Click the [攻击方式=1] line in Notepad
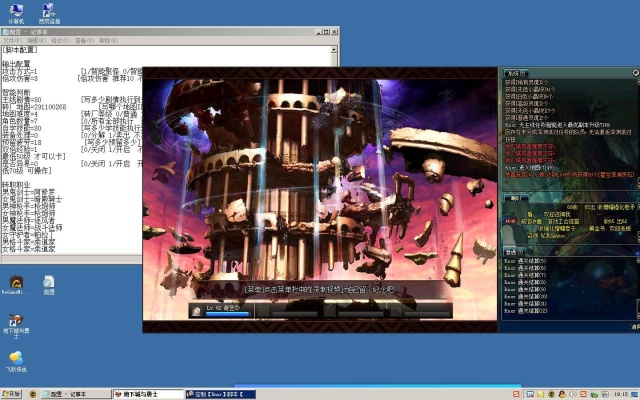 pyautogui.click(x=20, y=71)
